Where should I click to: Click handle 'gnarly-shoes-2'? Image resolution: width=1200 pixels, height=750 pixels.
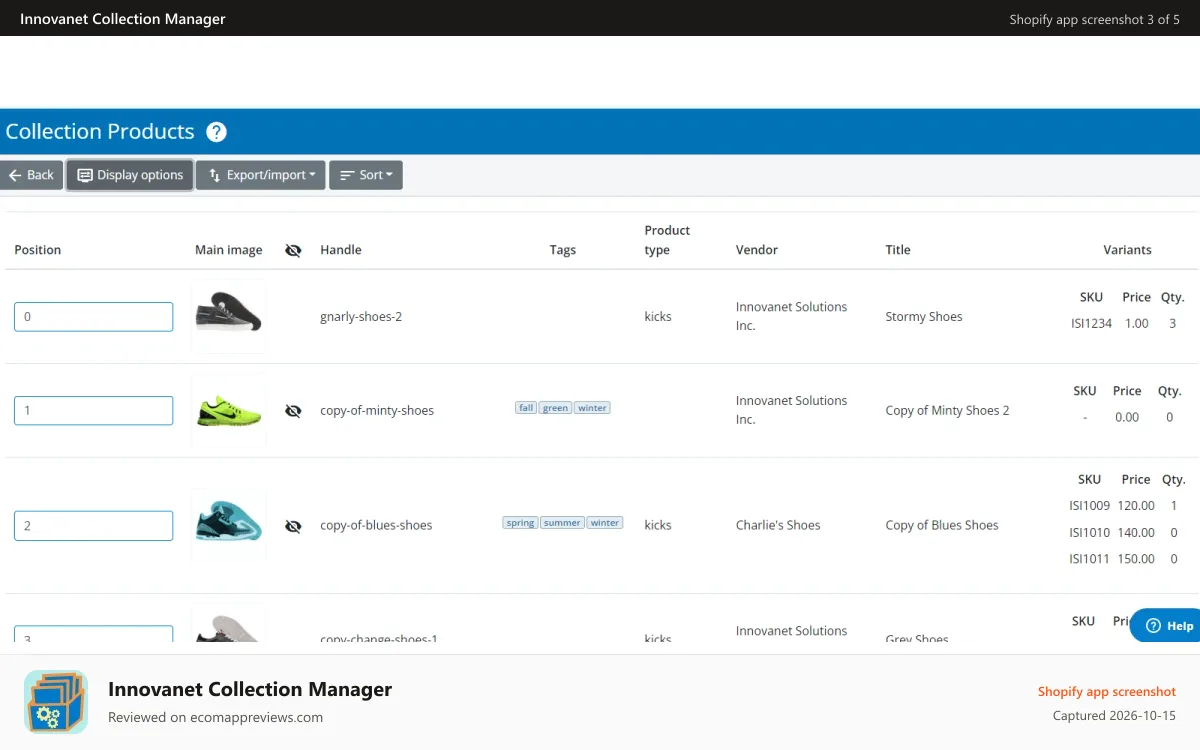(x=361, y=317)
